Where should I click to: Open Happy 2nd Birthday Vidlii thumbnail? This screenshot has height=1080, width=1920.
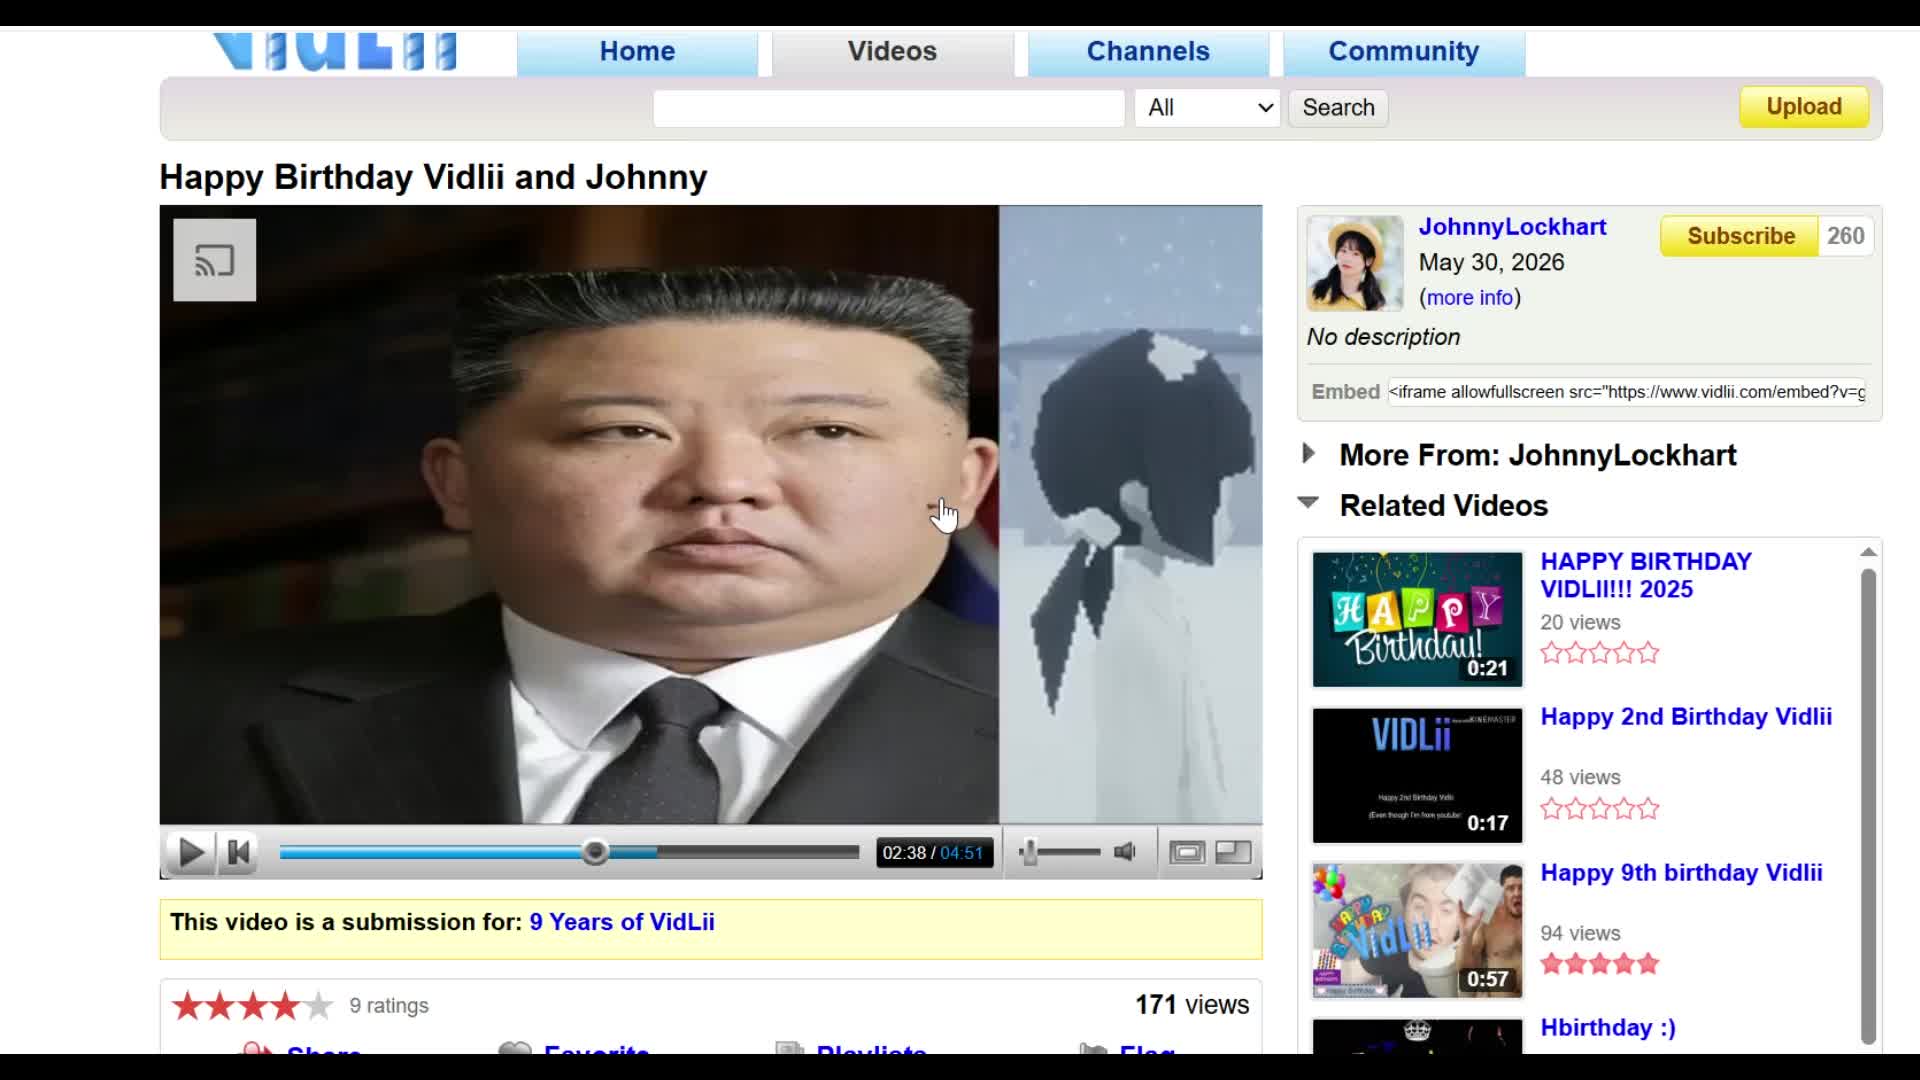click(1417, 775)
